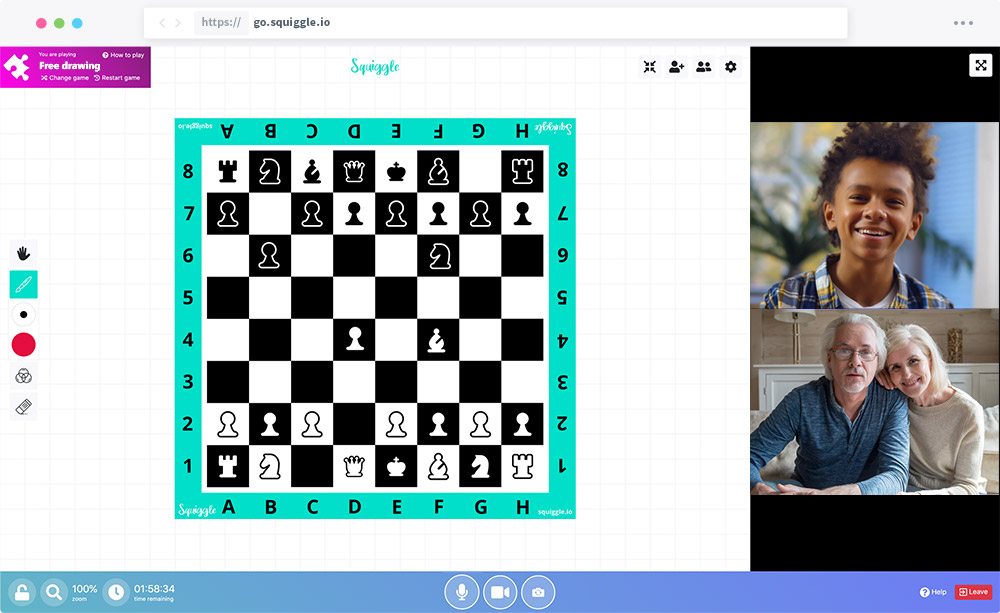Click the 100% zoom label
This screenshot has width=1000, height=613.
(x=84, y=589)
